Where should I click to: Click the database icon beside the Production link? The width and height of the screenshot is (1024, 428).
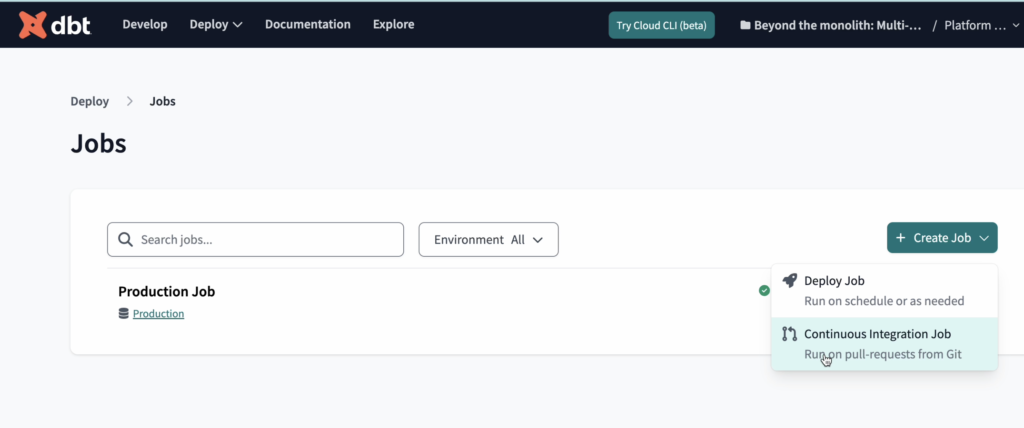click(x=124, y=314)
